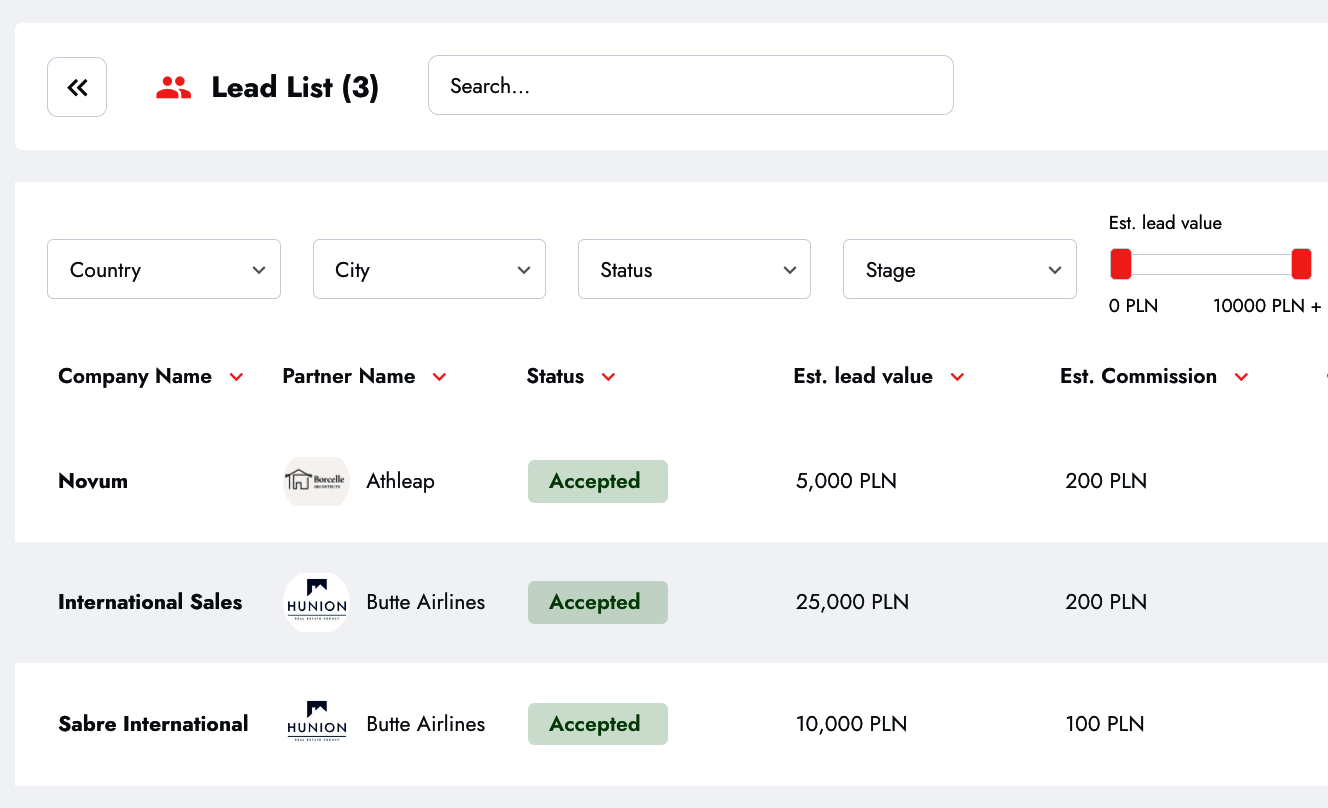The height and width of the screenshot is (808, 1328).
Task: Open the Country filter dropdown
Action: (x=164, y=269)
